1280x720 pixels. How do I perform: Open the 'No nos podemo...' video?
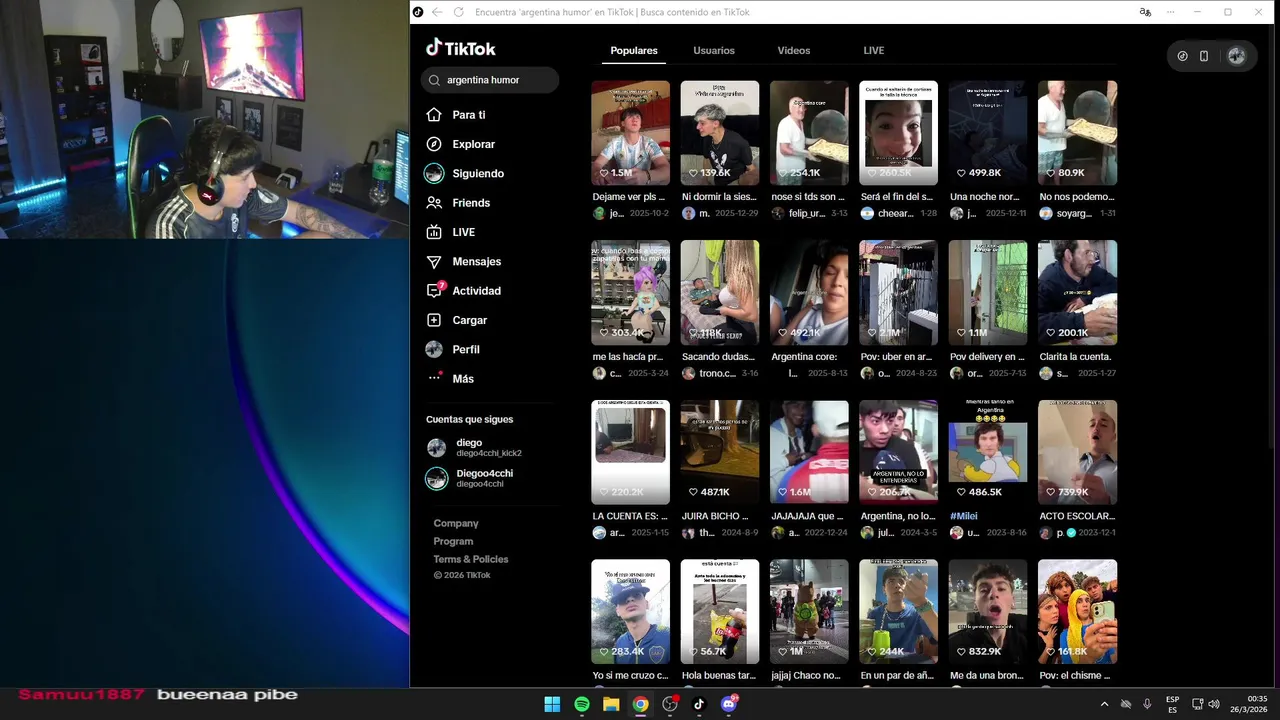point(1077,133)
